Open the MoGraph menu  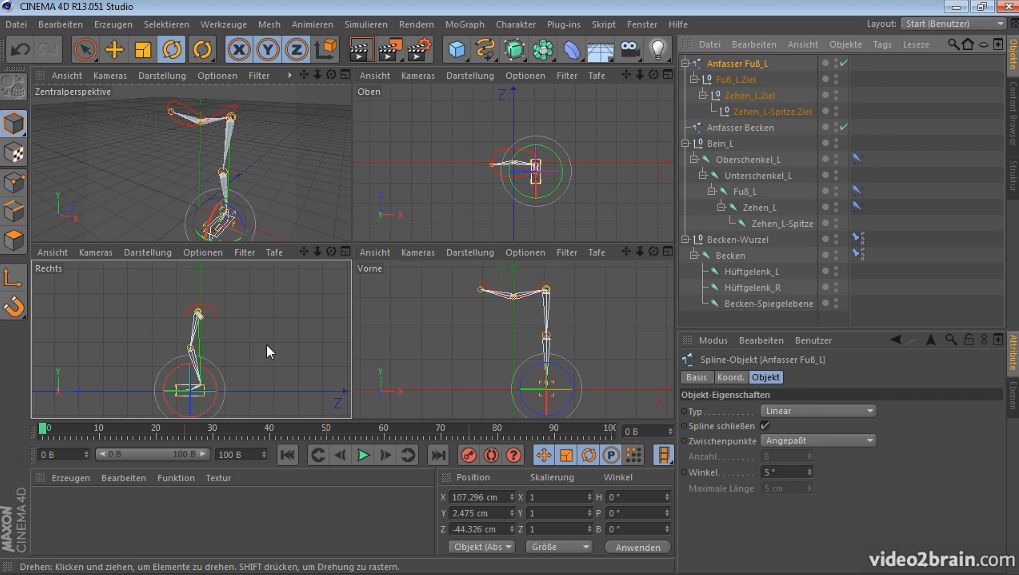point(465,24)
